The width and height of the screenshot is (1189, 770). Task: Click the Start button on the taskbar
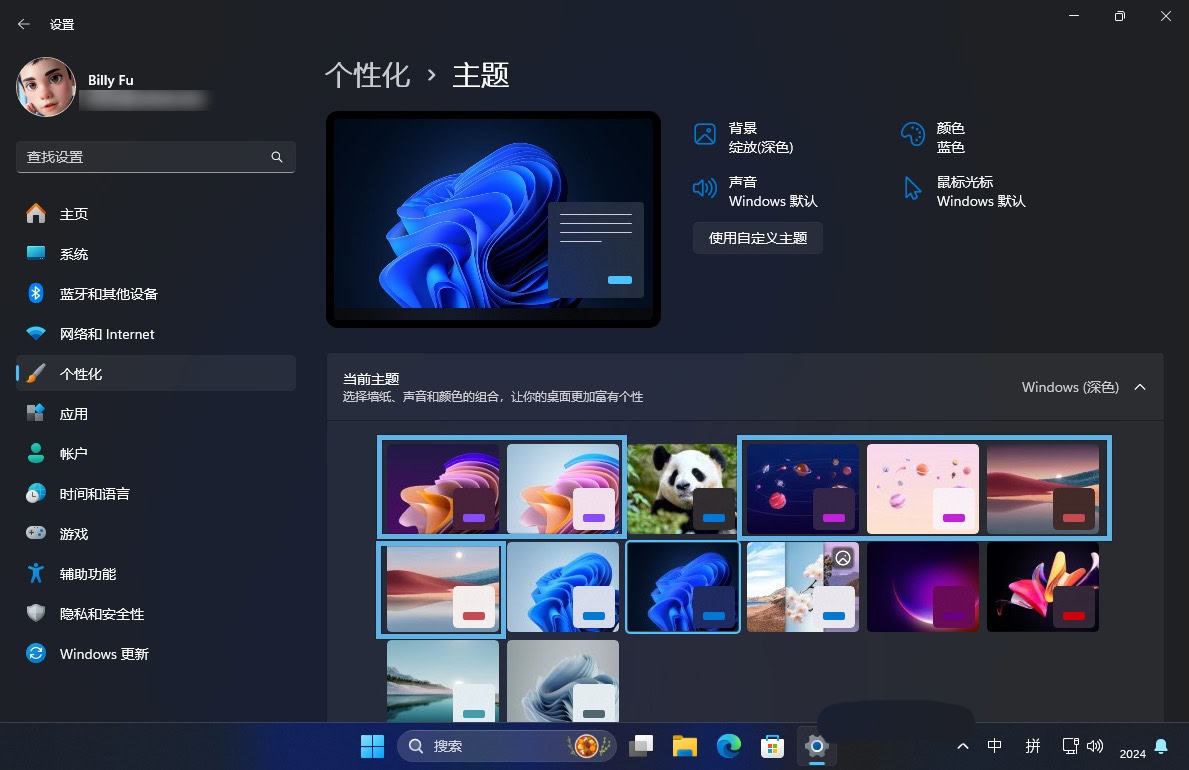click(371, 746)
